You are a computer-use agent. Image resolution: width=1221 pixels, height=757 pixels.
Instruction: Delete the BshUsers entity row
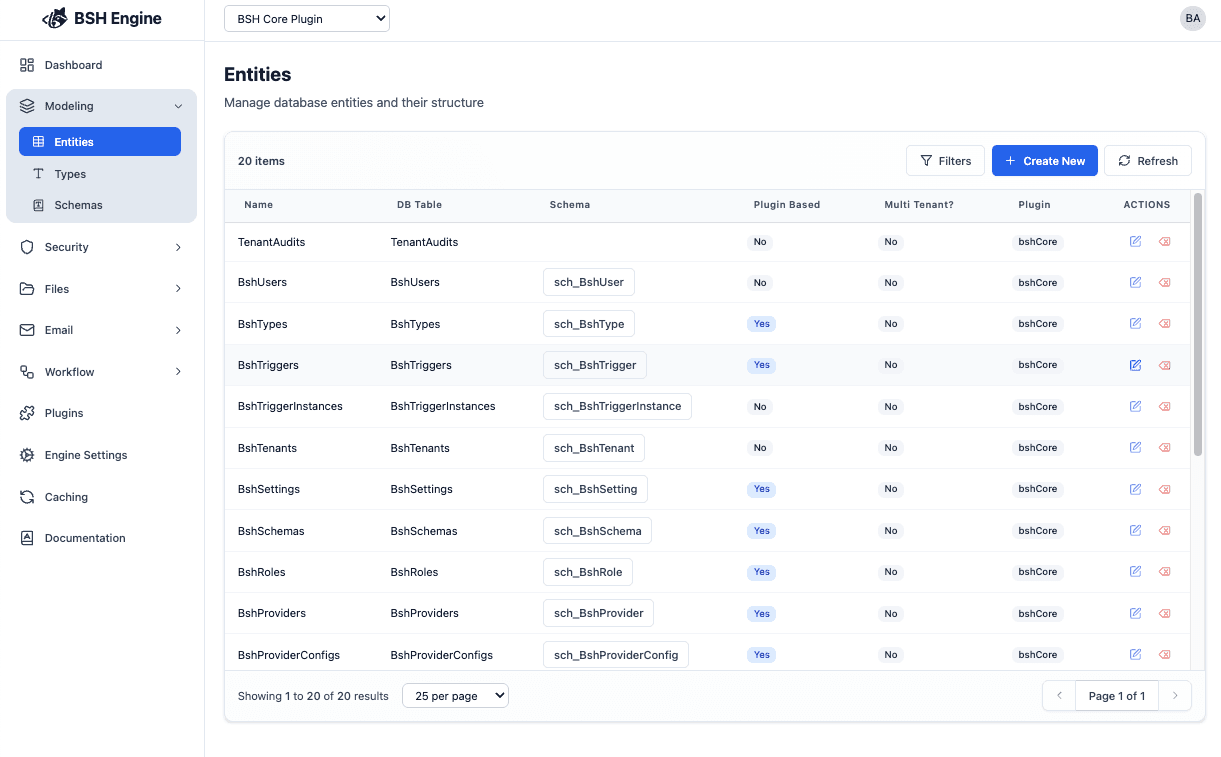point(1164,282)
